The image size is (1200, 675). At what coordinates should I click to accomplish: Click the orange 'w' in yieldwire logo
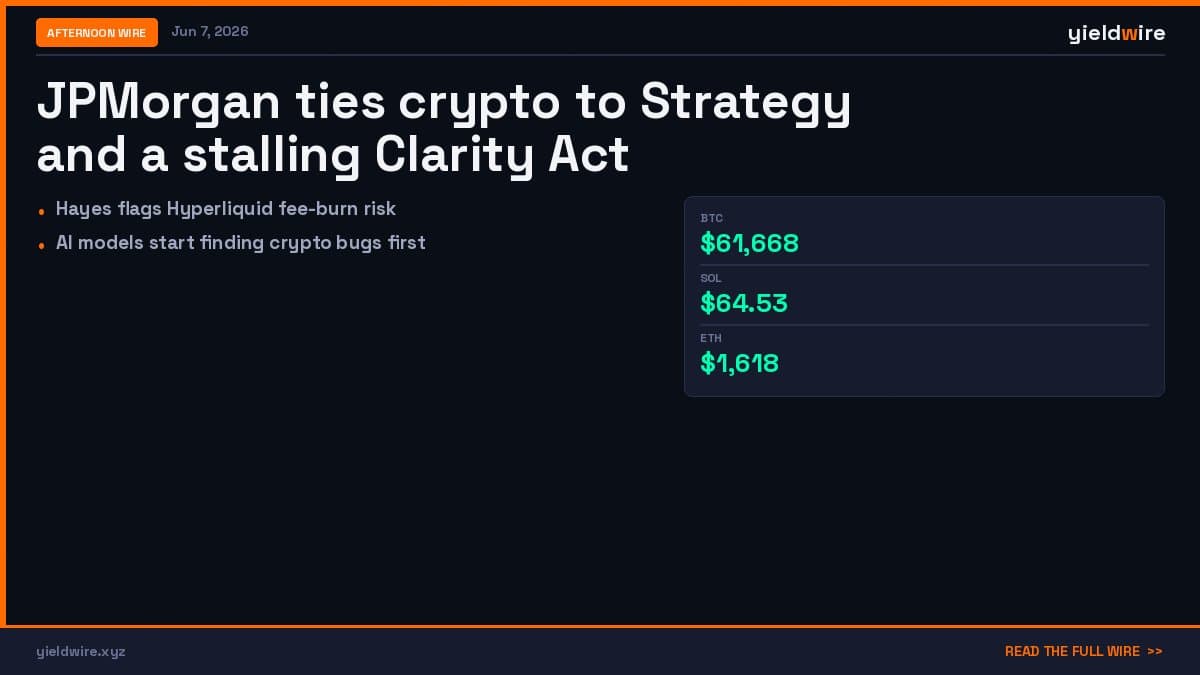tap(1129, 33)
